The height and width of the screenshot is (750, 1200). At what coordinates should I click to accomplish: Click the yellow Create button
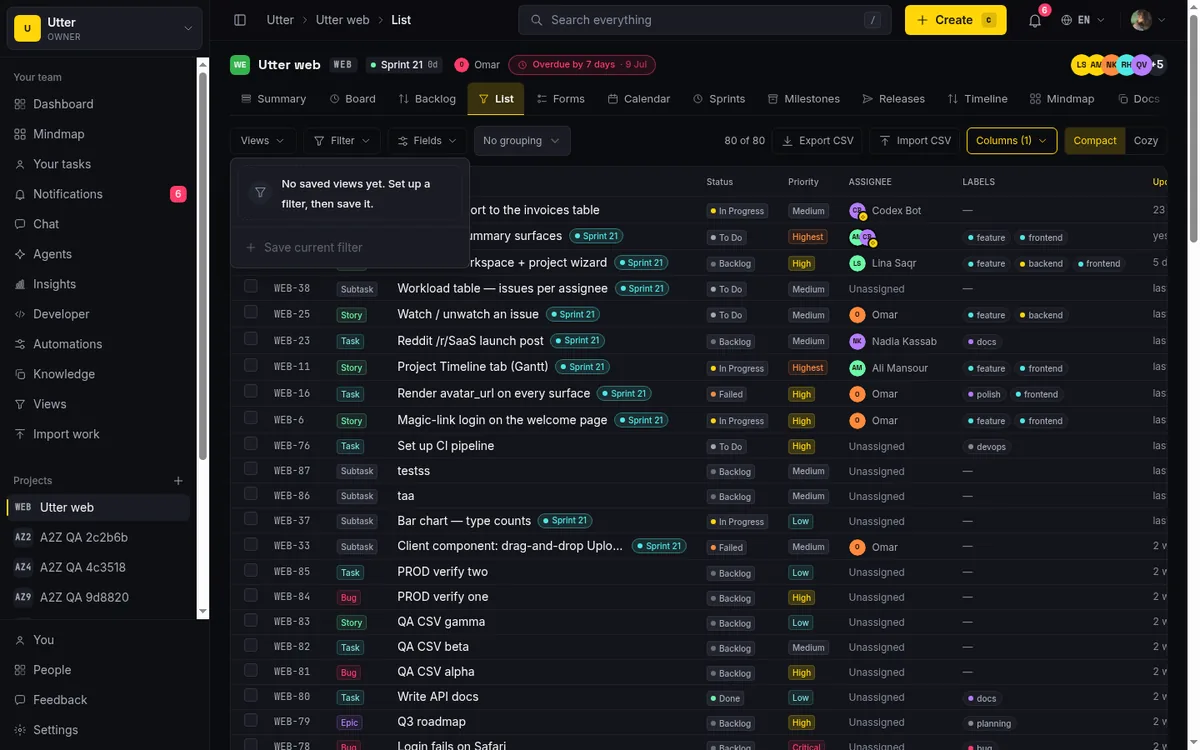click(955, 20)
